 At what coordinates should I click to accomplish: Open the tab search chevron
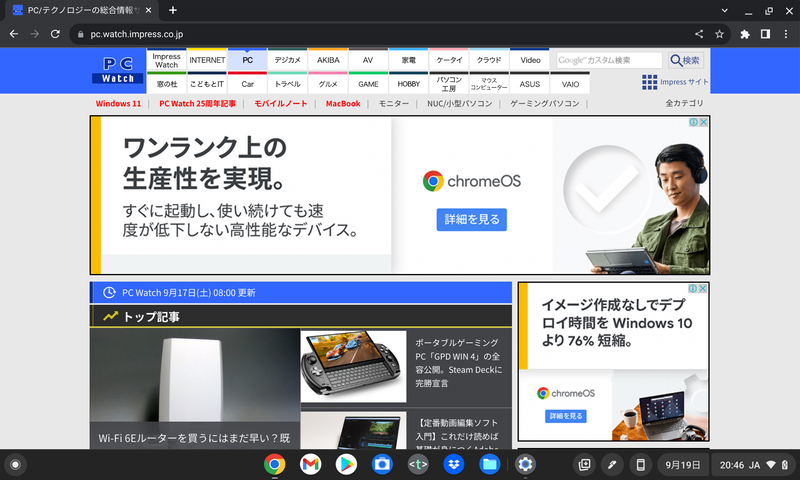click(x=724, y=10)
